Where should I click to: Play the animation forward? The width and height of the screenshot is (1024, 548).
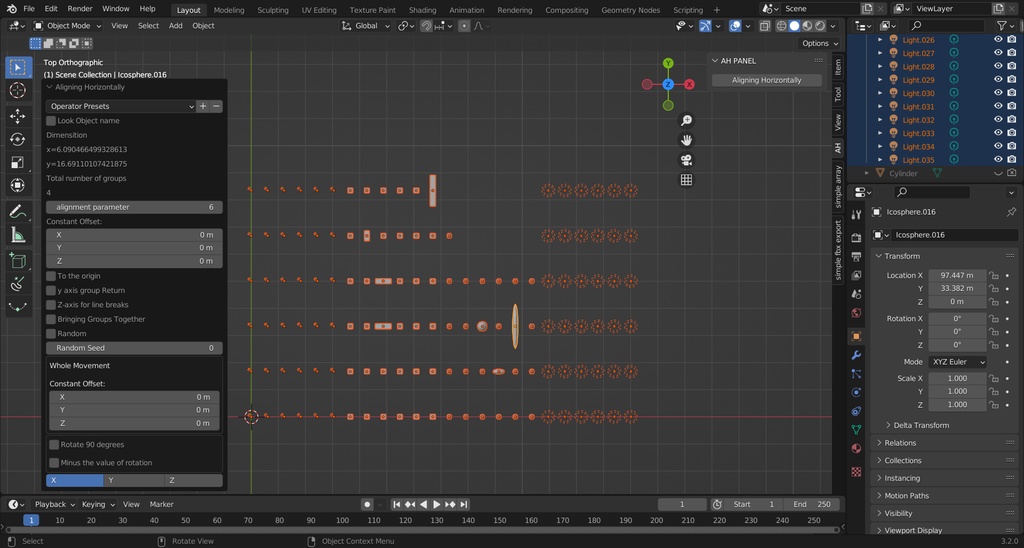(x=436, y=504)
